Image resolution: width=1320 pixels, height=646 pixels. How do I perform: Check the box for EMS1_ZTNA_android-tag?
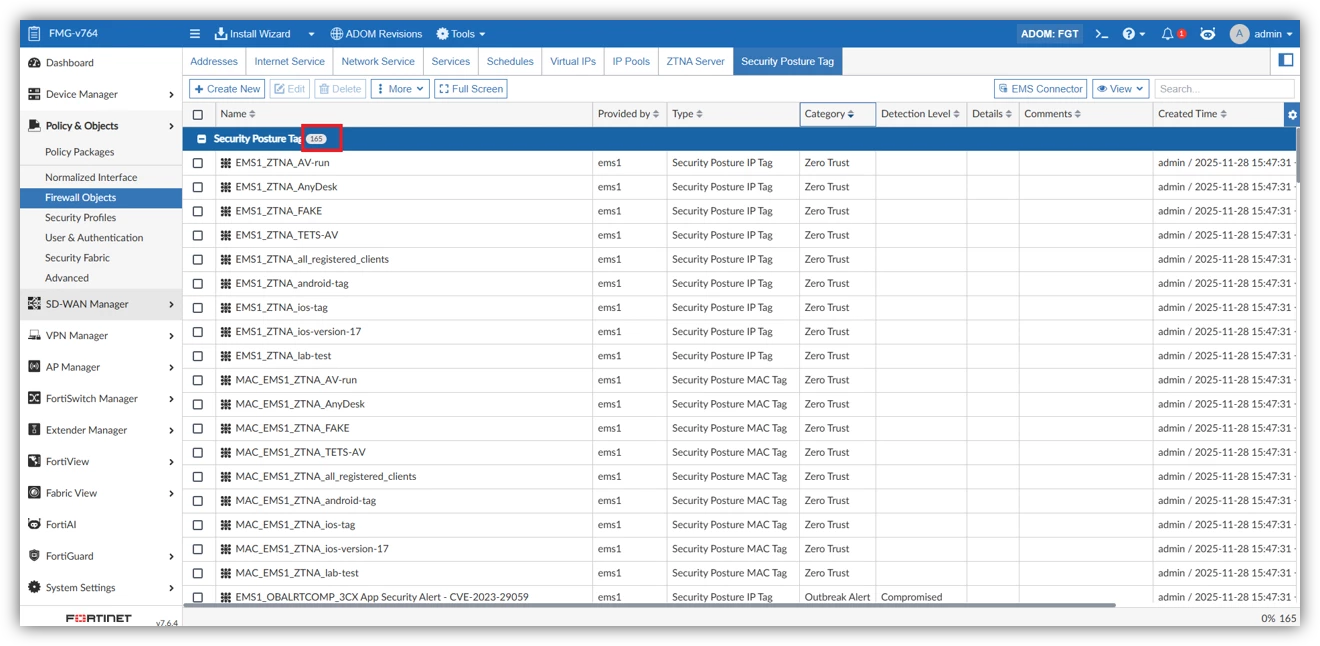(198, 284)
